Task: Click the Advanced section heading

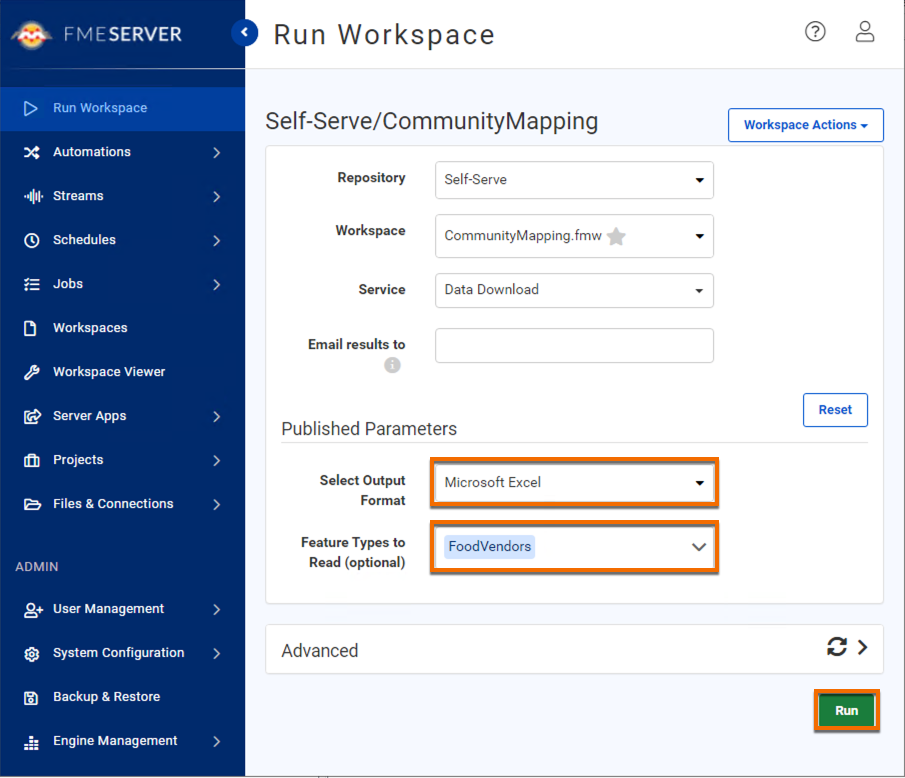Action: tap(320, 650)
